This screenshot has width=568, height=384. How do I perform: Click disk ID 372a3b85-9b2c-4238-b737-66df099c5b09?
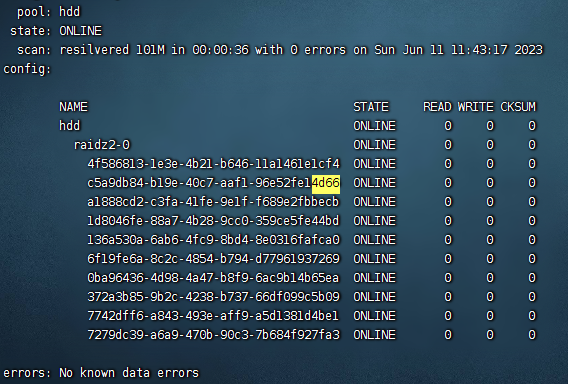coord(213,297)
